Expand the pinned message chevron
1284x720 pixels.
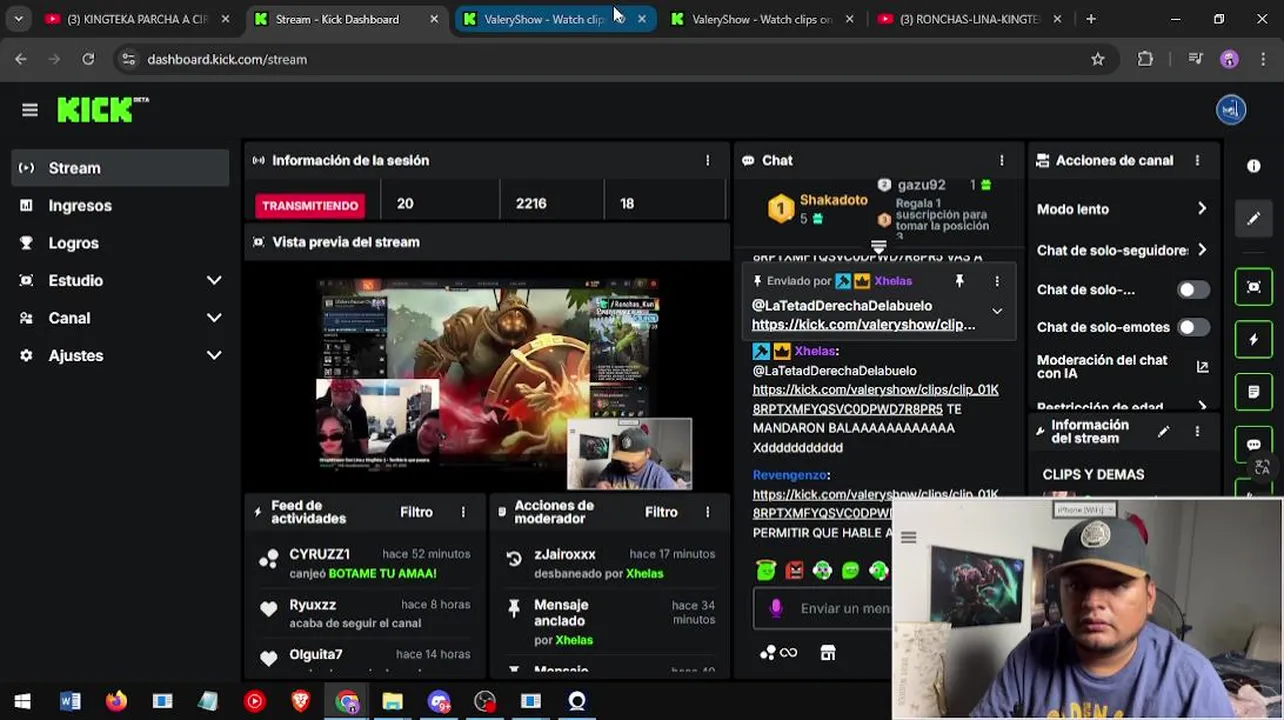tap(997, 311)
